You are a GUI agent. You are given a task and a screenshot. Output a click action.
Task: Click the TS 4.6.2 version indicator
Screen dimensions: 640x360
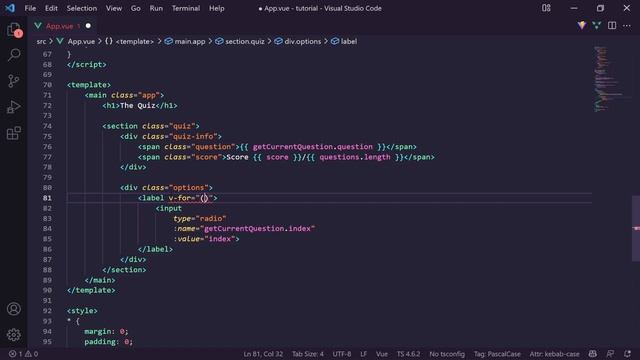coord(408,354)
